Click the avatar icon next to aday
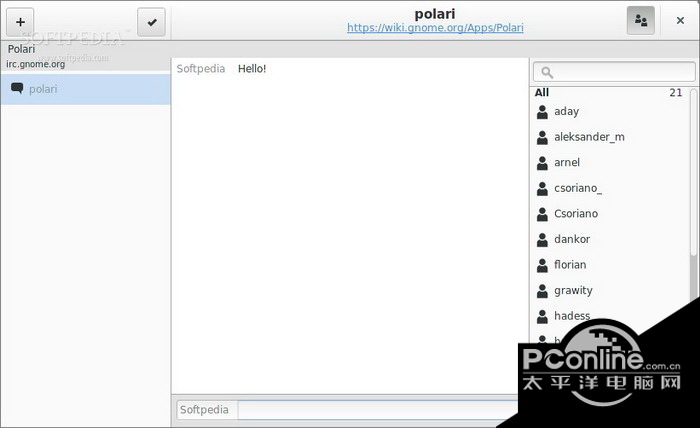The width and height of the screenshot is (700, 428). coord(542,112)
